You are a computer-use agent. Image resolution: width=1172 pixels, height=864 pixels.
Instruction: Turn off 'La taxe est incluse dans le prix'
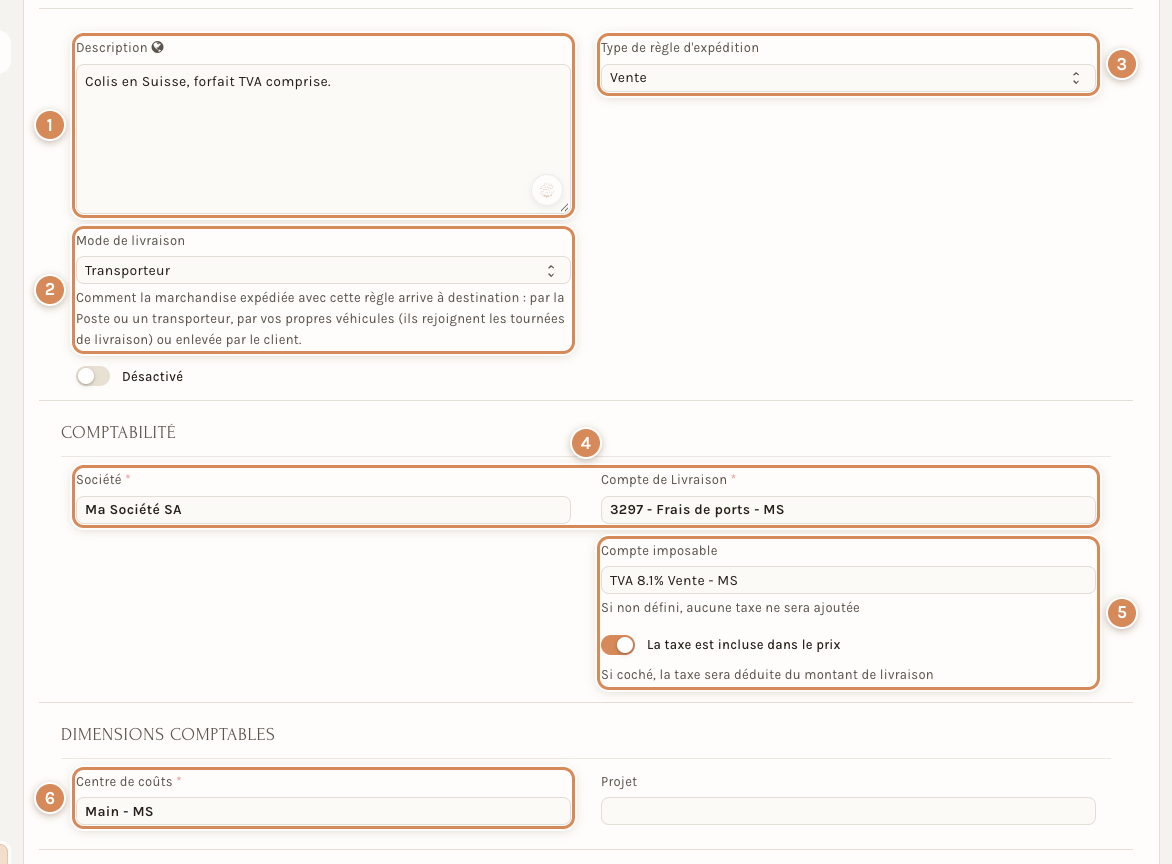(x=618, y=644)
